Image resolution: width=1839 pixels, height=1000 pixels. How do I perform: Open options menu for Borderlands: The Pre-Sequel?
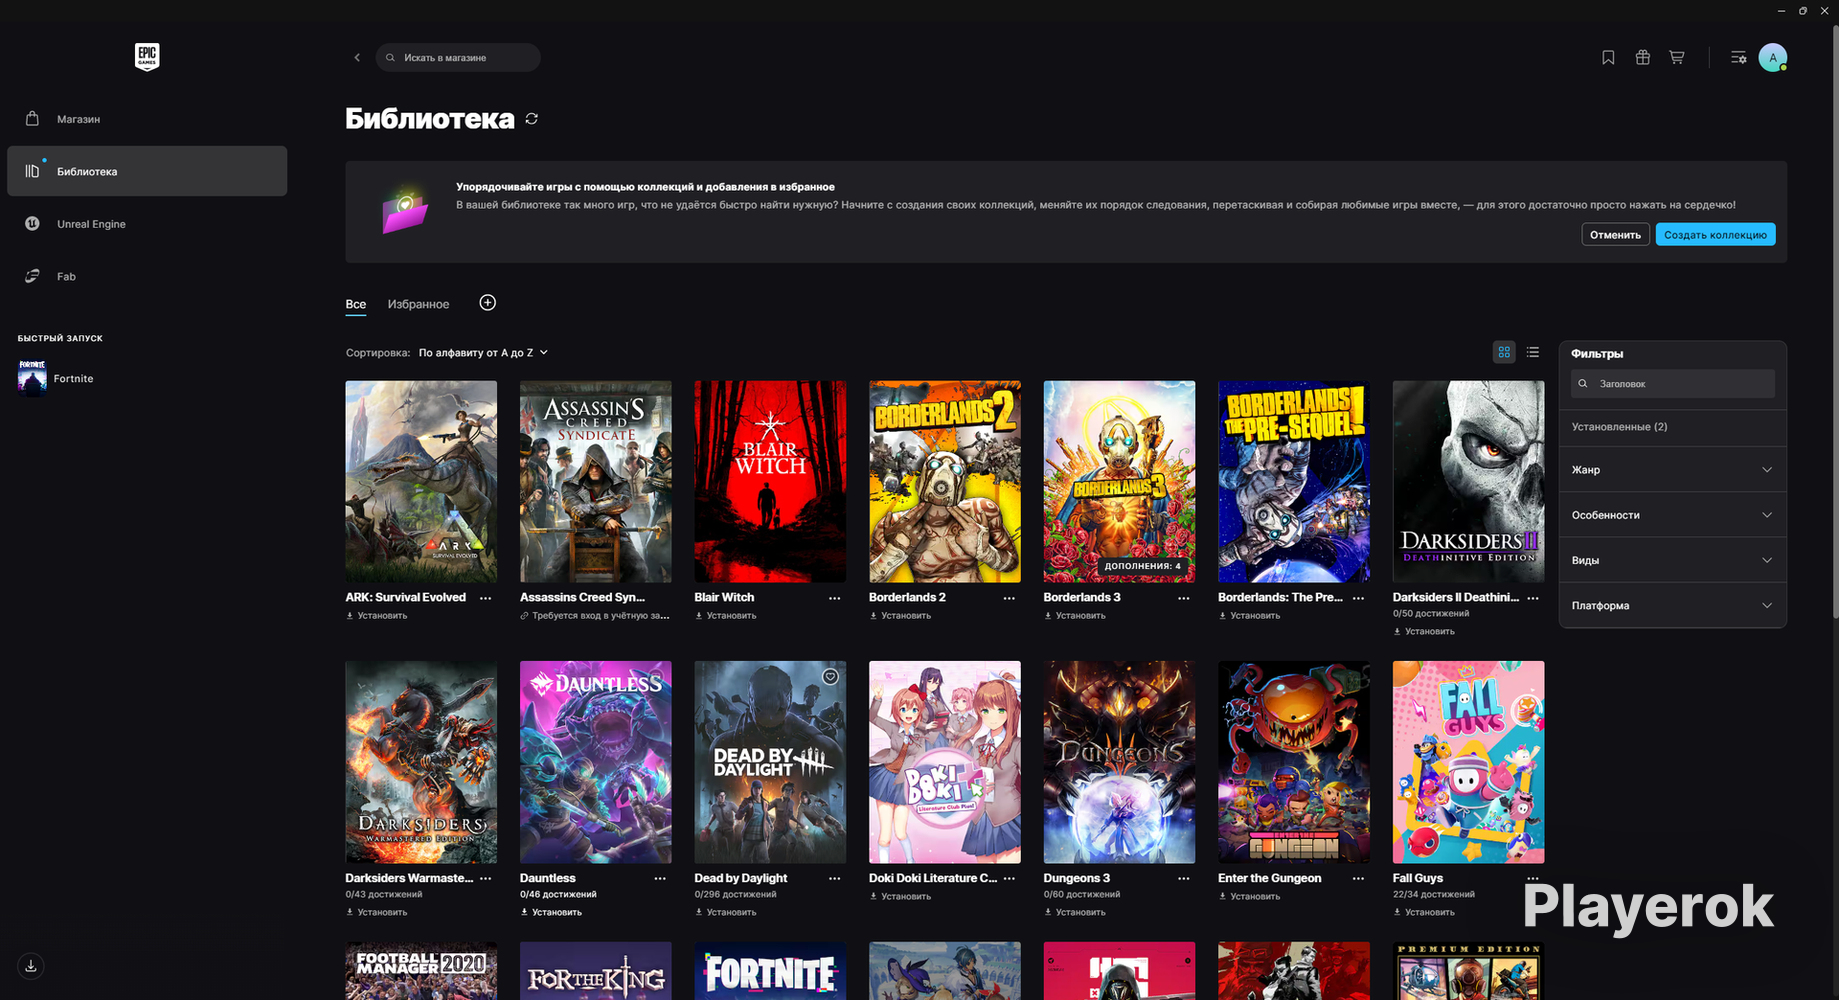[x=1358, y=598]
